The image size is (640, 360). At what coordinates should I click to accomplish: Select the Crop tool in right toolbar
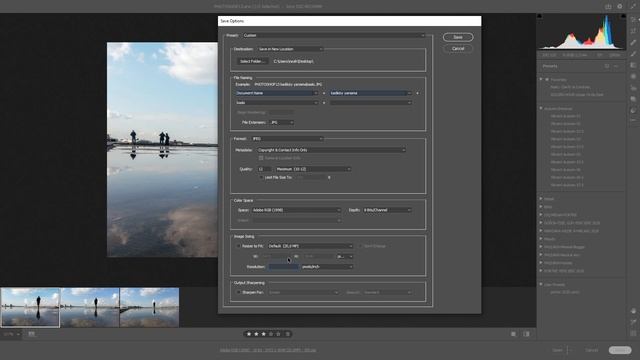[633, 31]
